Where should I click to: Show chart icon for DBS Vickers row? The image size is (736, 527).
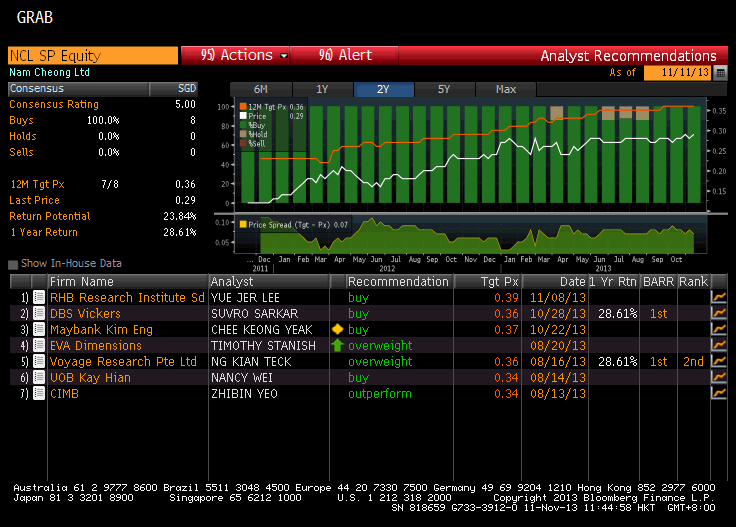(719, 313)
